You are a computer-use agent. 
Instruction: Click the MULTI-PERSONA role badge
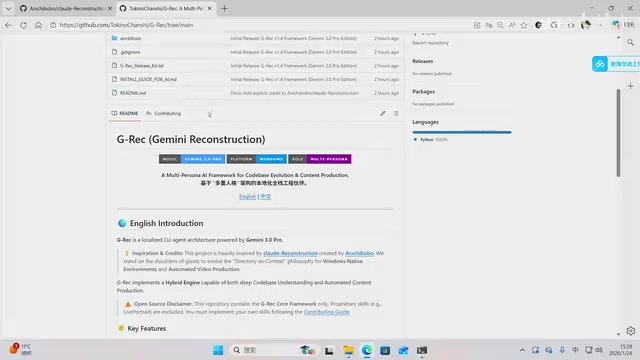coord(320,159)
